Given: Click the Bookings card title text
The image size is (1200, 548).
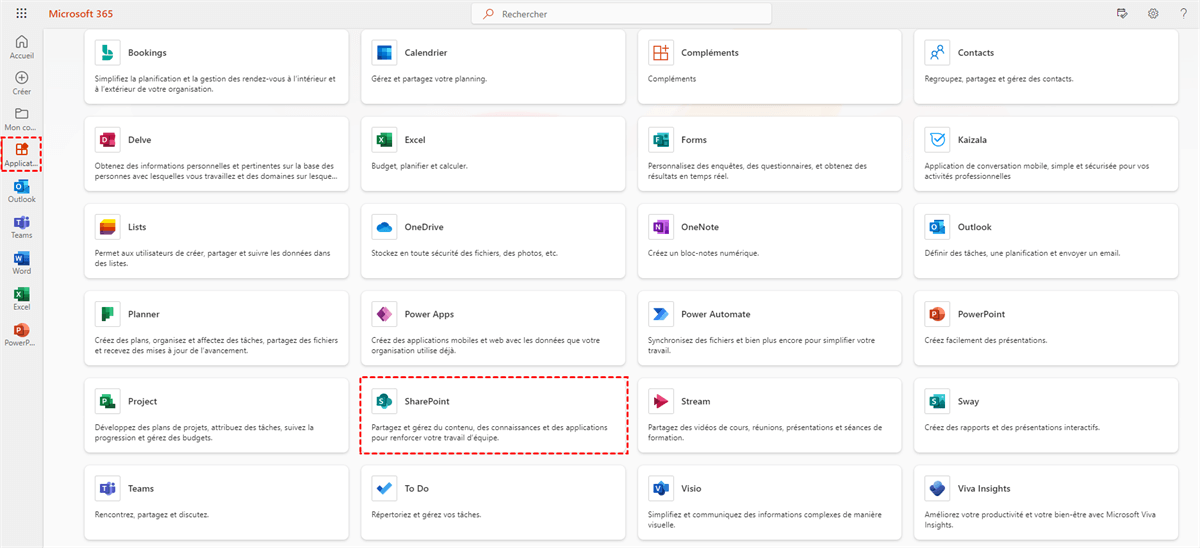Looking at the screenshot, I should [147, 52].
